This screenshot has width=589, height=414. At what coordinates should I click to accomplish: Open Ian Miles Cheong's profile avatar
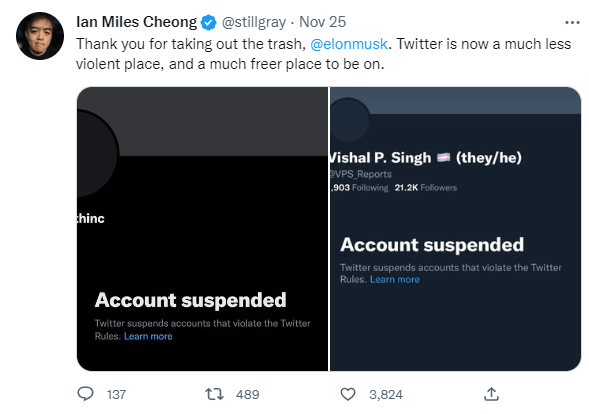[x=40, y=36]
